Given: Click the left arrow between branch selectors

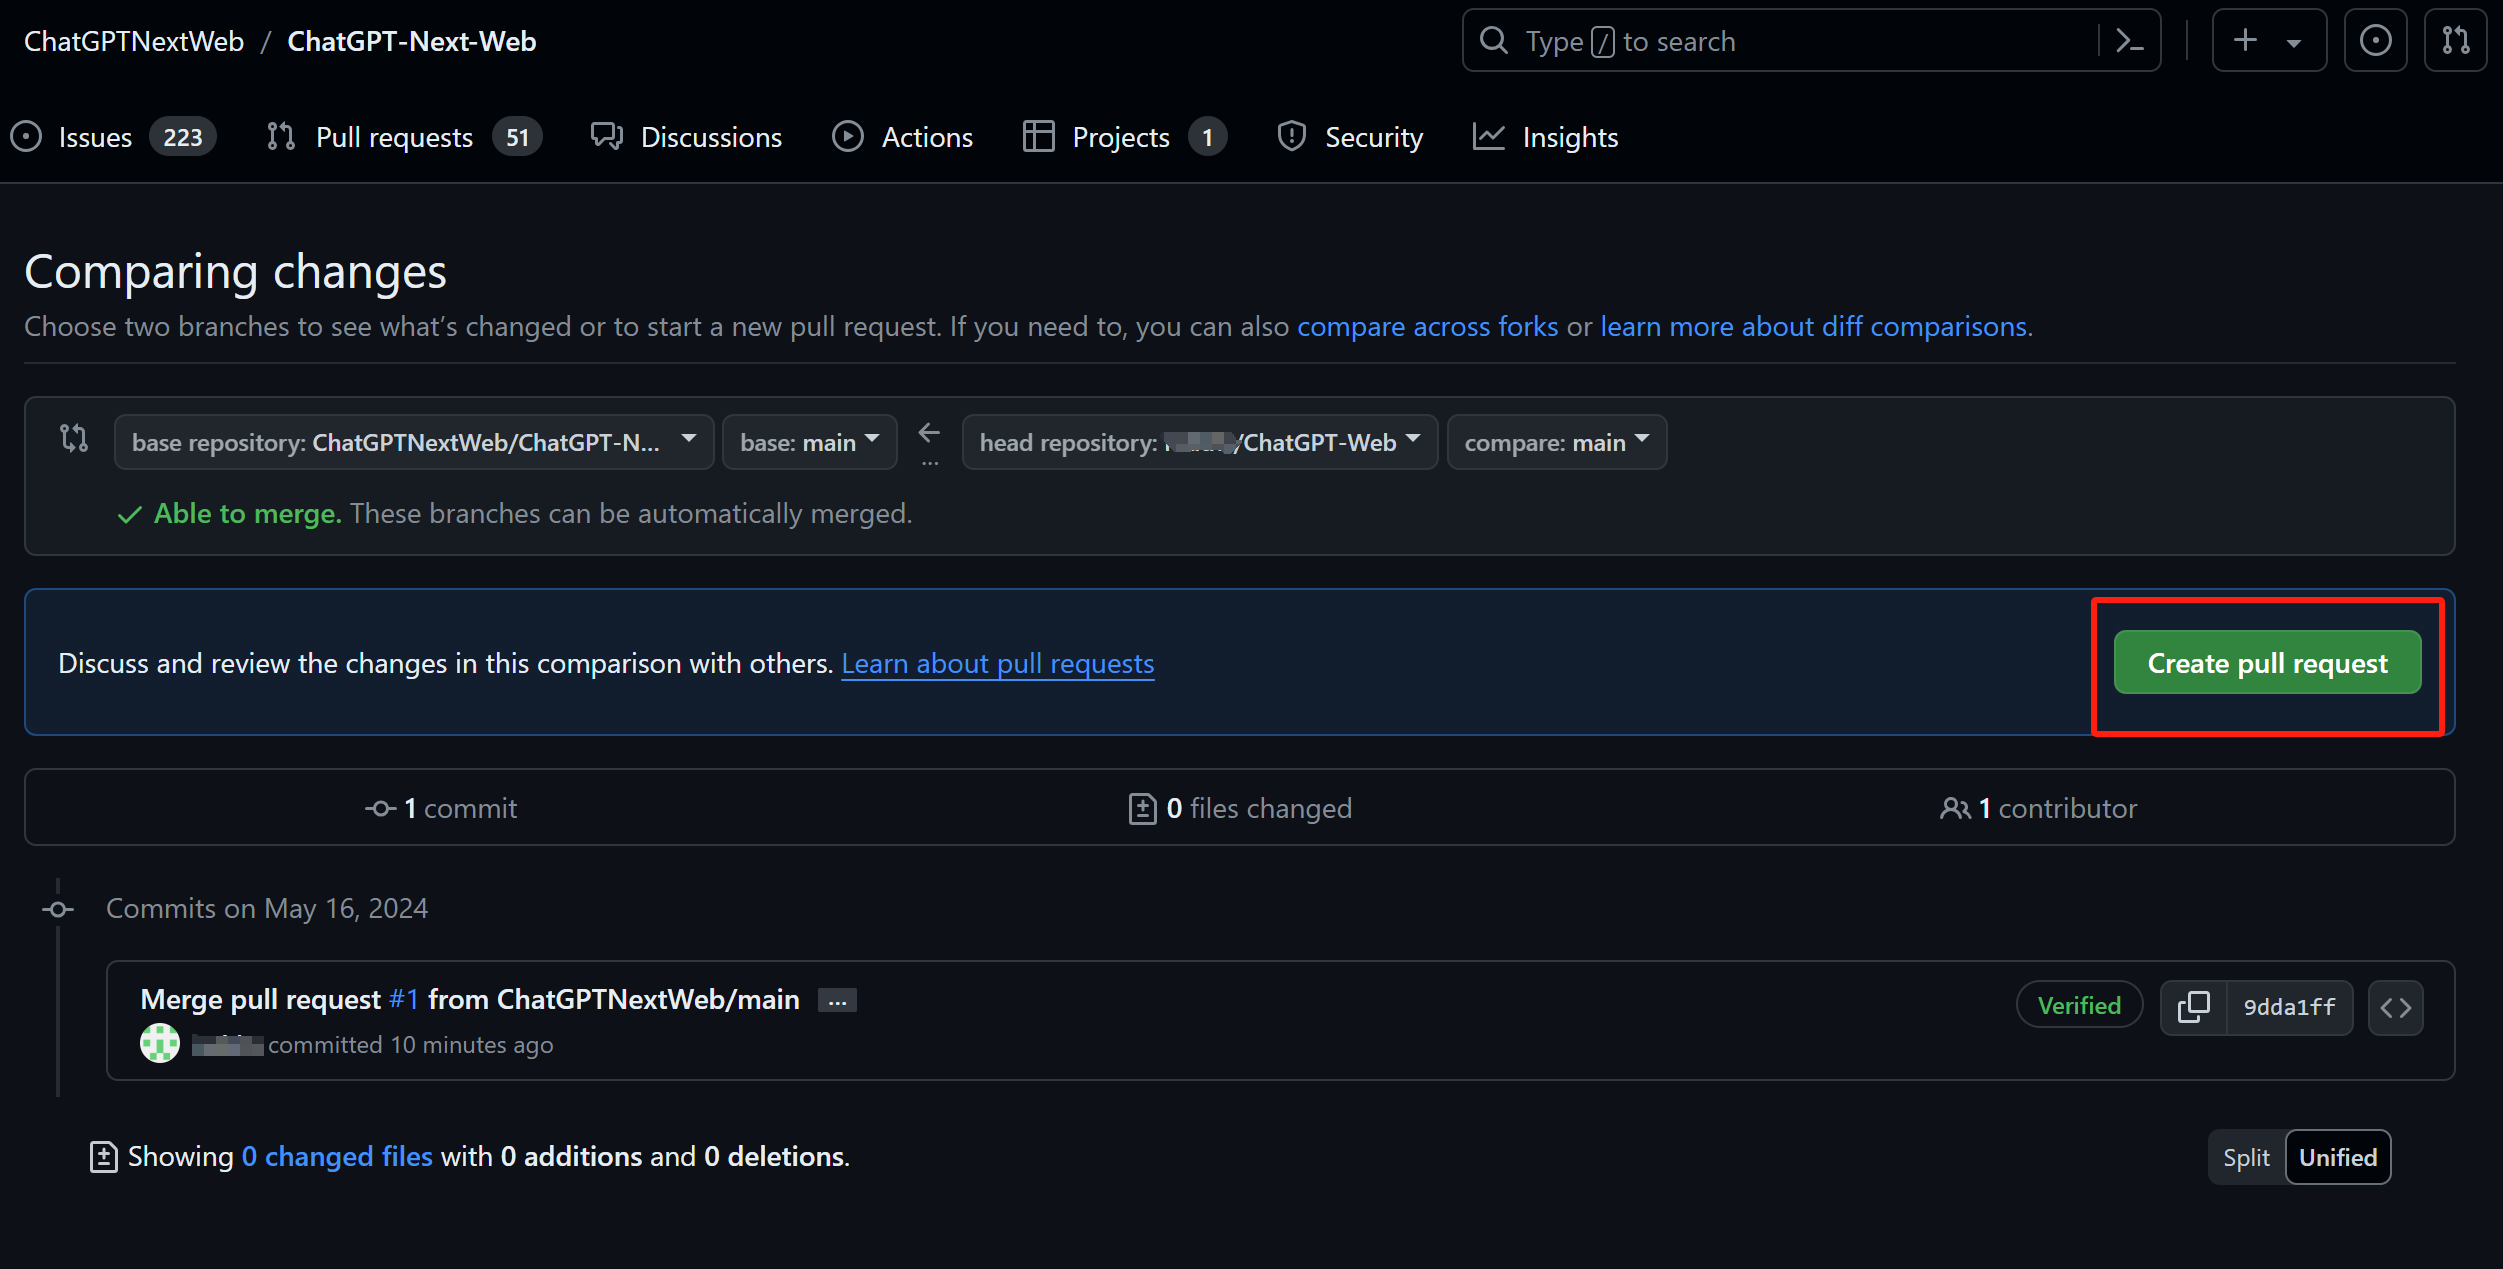Looking at the screenshot, I should [x=929, y=433].
